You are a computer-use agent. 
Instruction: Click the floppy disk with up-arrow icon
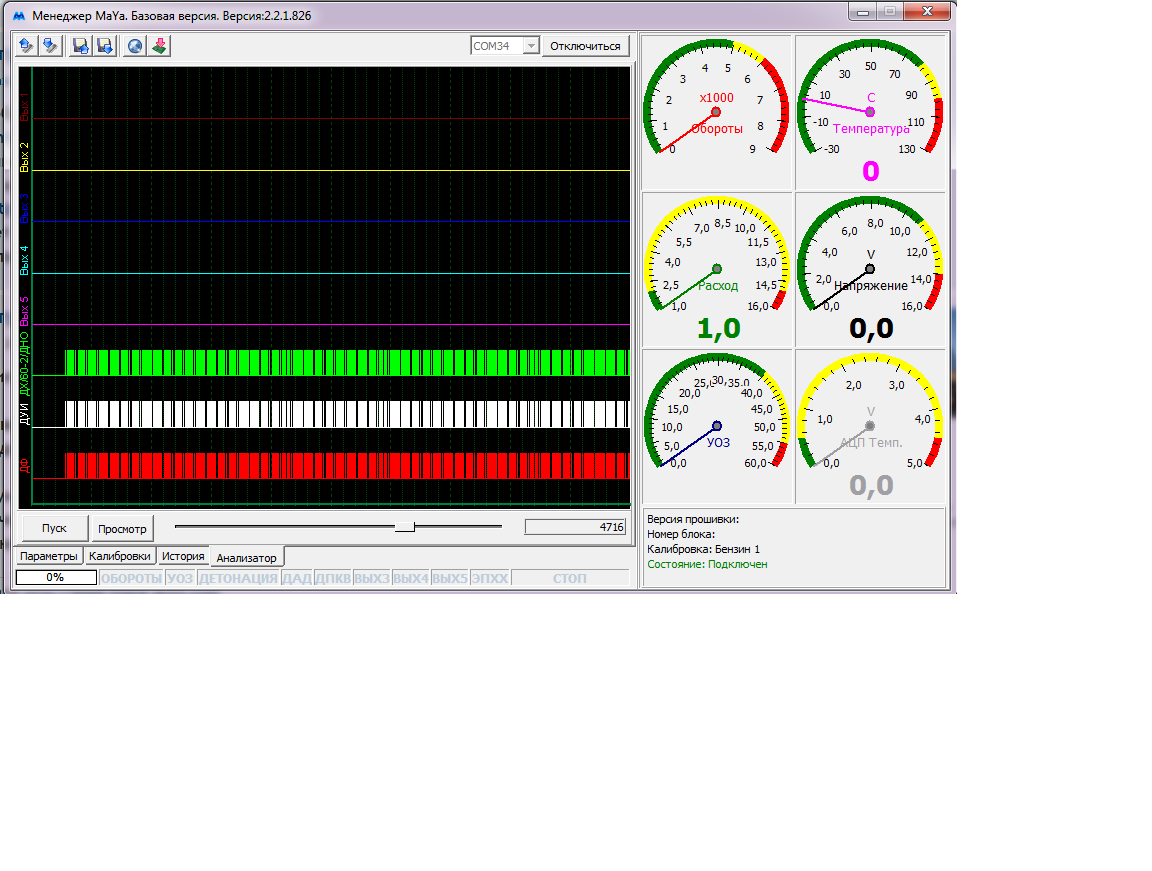81,46
